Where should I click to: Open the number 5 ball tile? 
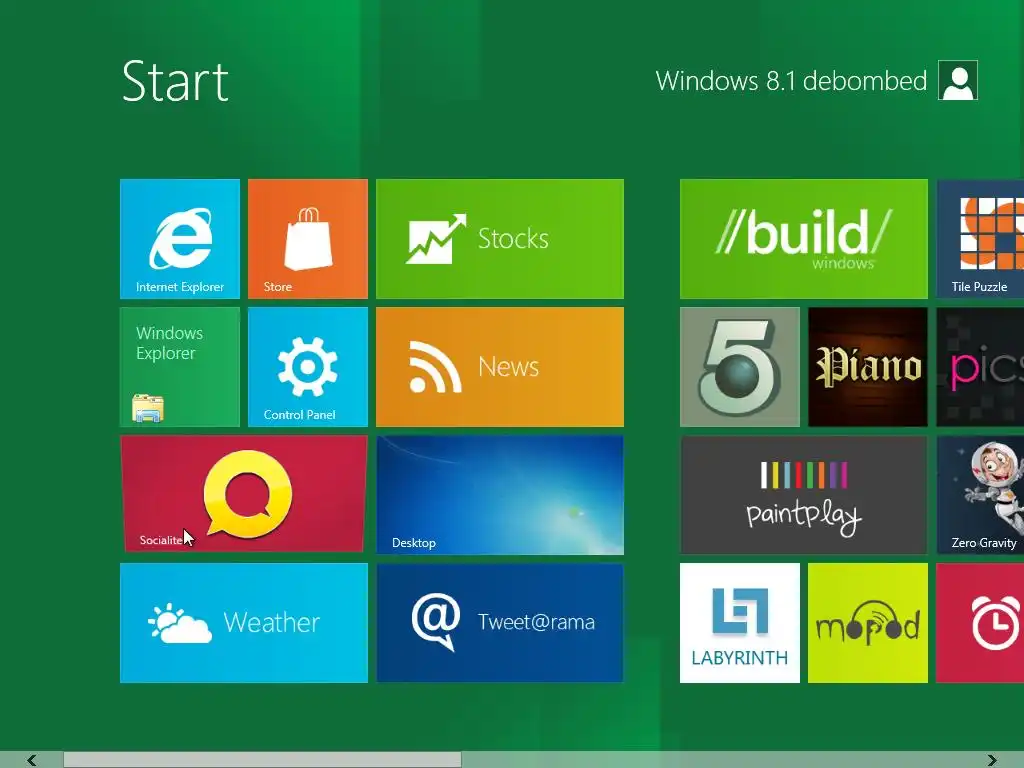[739, 367]
